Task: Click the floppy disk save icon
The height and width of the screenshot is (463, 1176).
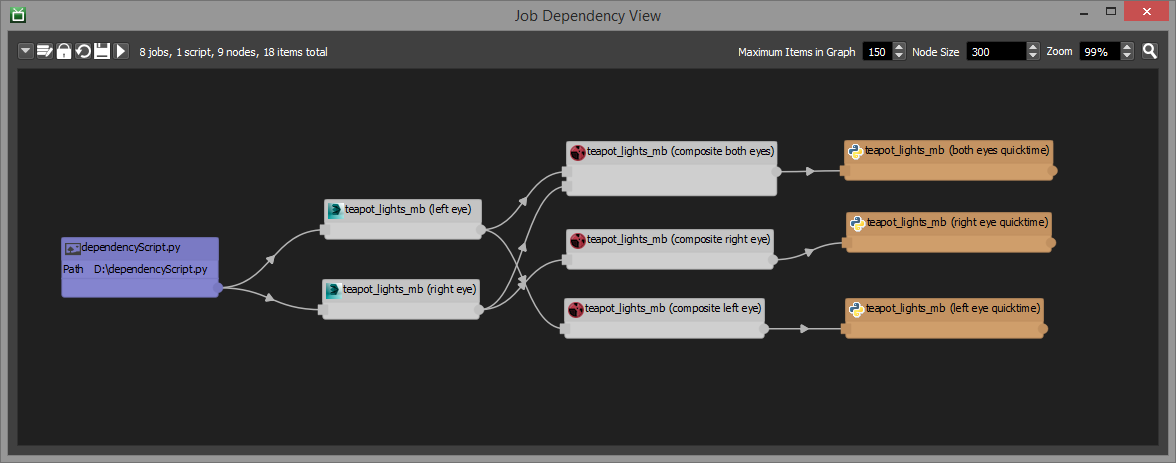Action: coord(102,51)
